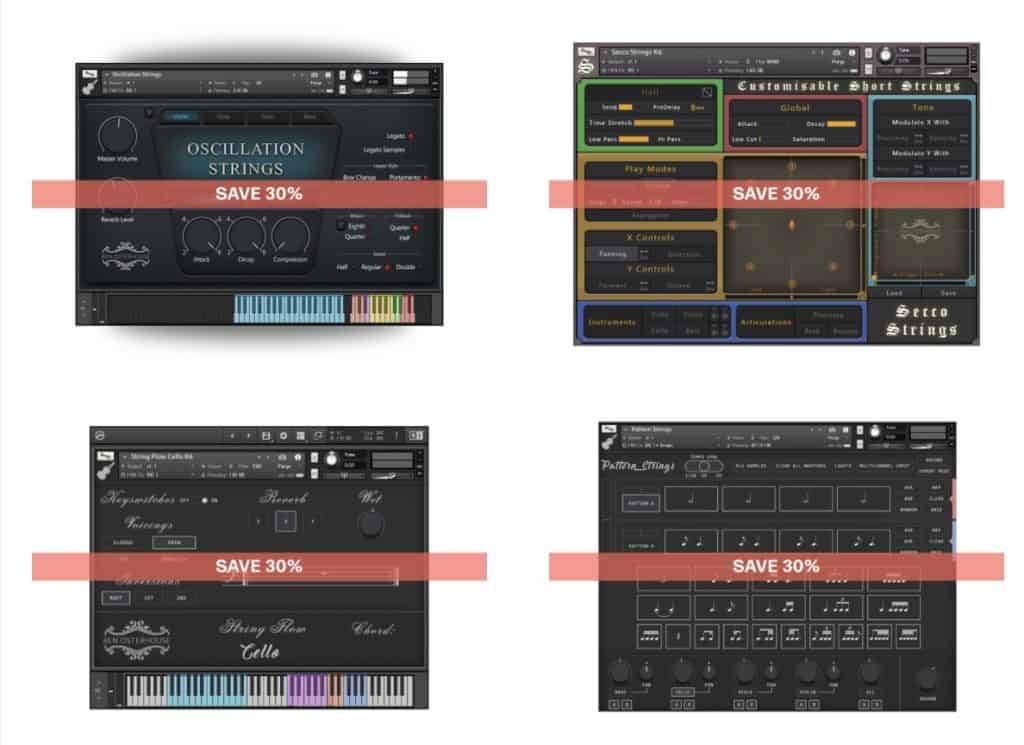Click the camera snapshot icon in String Flow Cello header
The image size is (1024, 745).
pos(283,457)
